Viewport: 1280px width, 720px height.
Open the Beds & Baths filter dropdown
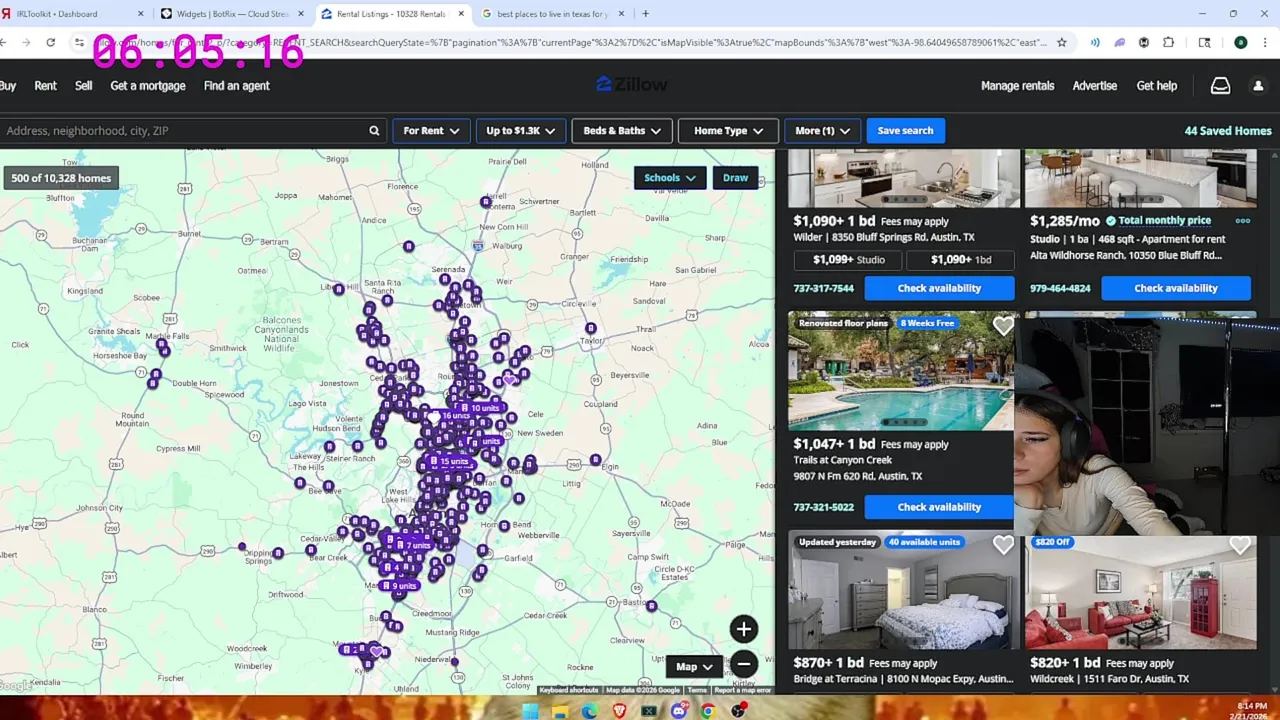pos(622,131)
